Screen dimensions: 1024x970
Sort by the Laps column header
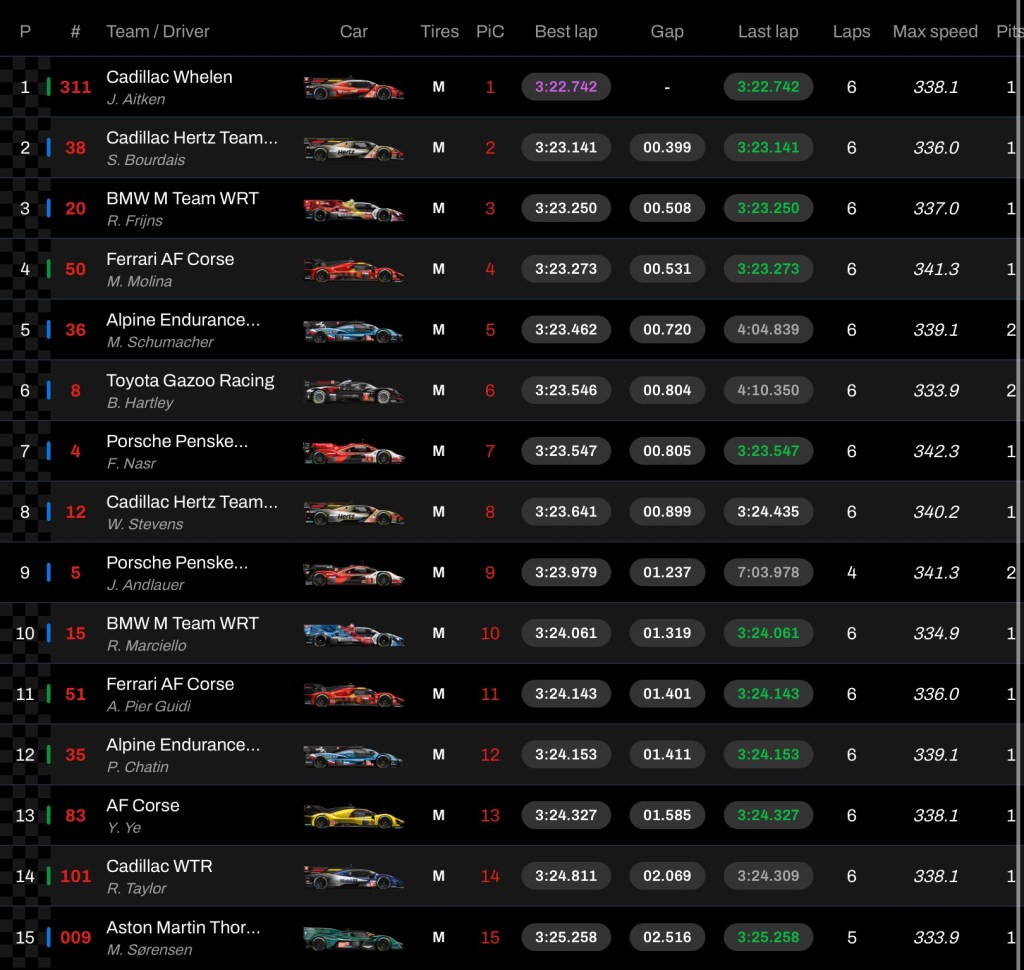851,31
